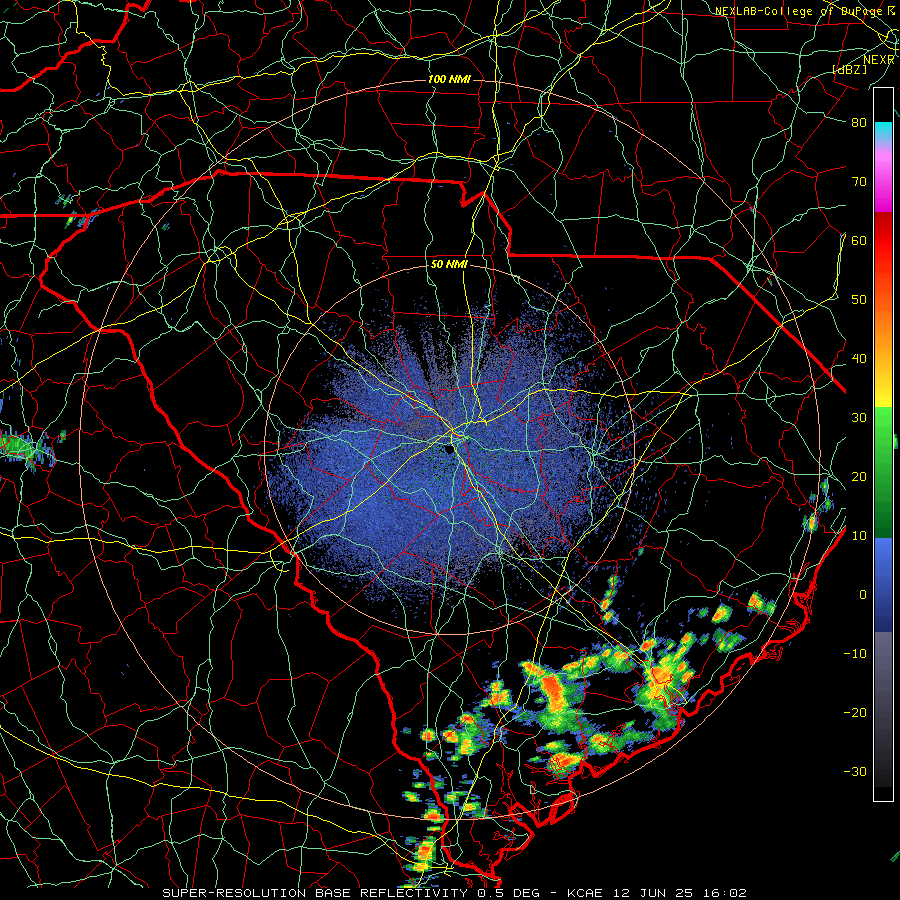Viewport: 900px width, 900px height.
Task: Click the 50 NMI range ring label
Action: coord(449,265)
